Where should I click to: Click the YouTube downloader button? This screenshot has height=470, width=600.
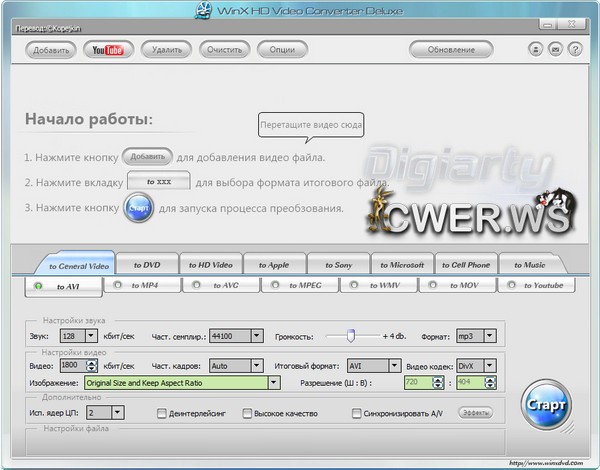click(x=108, y=49)
